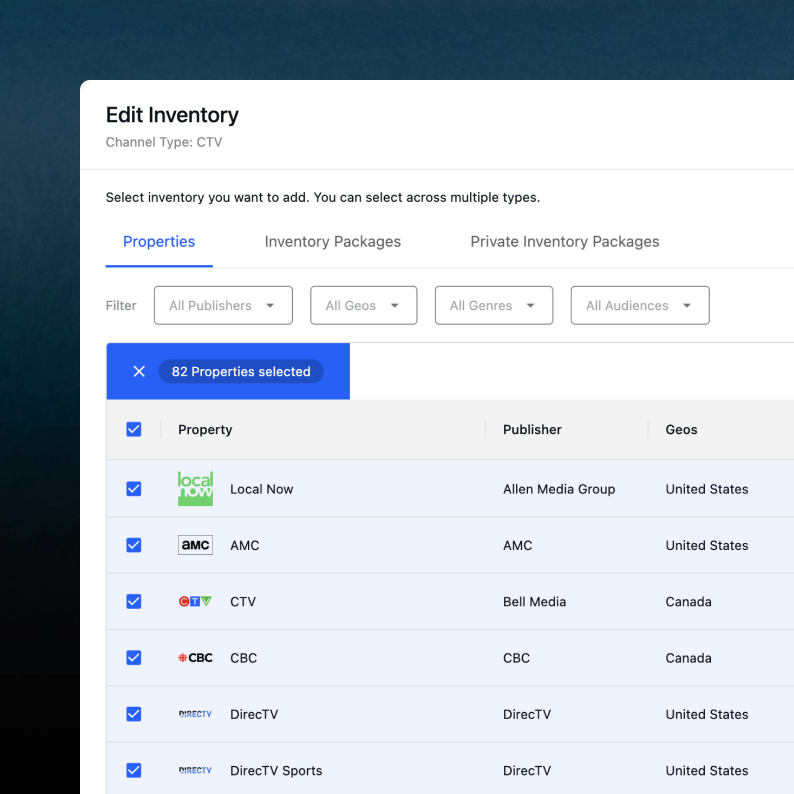Screen dimensions: 794x794
Task: Uncheck the select-all checkbox in header
Action: [x=134, y=429]
